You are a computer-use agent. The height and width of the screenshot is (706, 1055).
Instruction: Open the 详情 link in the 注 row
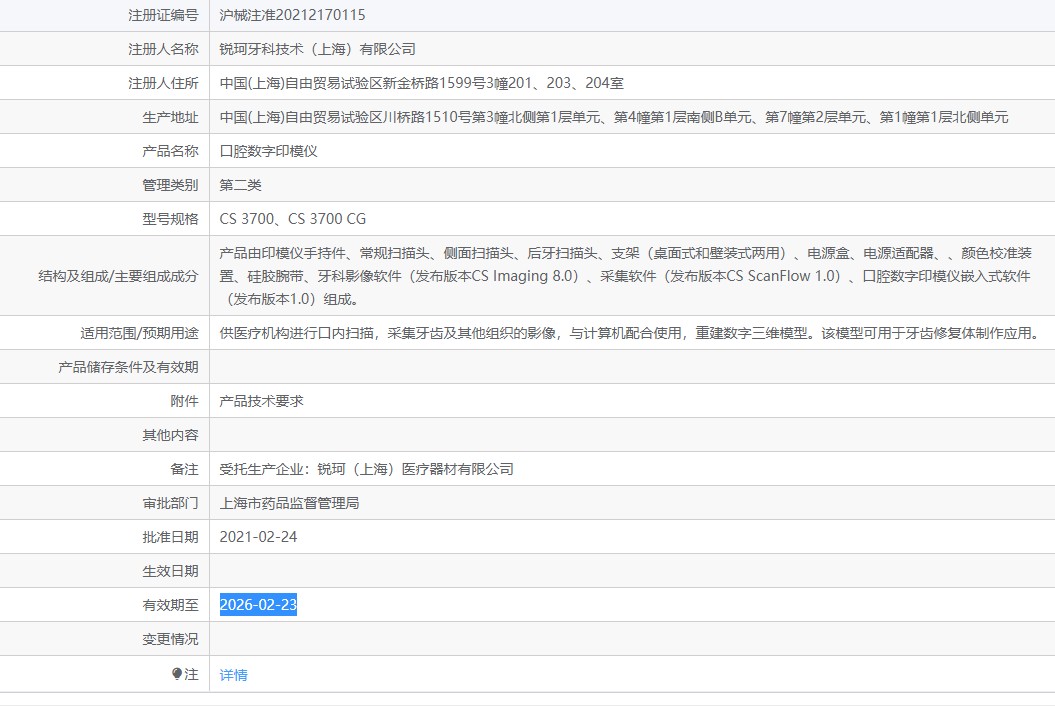[233, 674]
